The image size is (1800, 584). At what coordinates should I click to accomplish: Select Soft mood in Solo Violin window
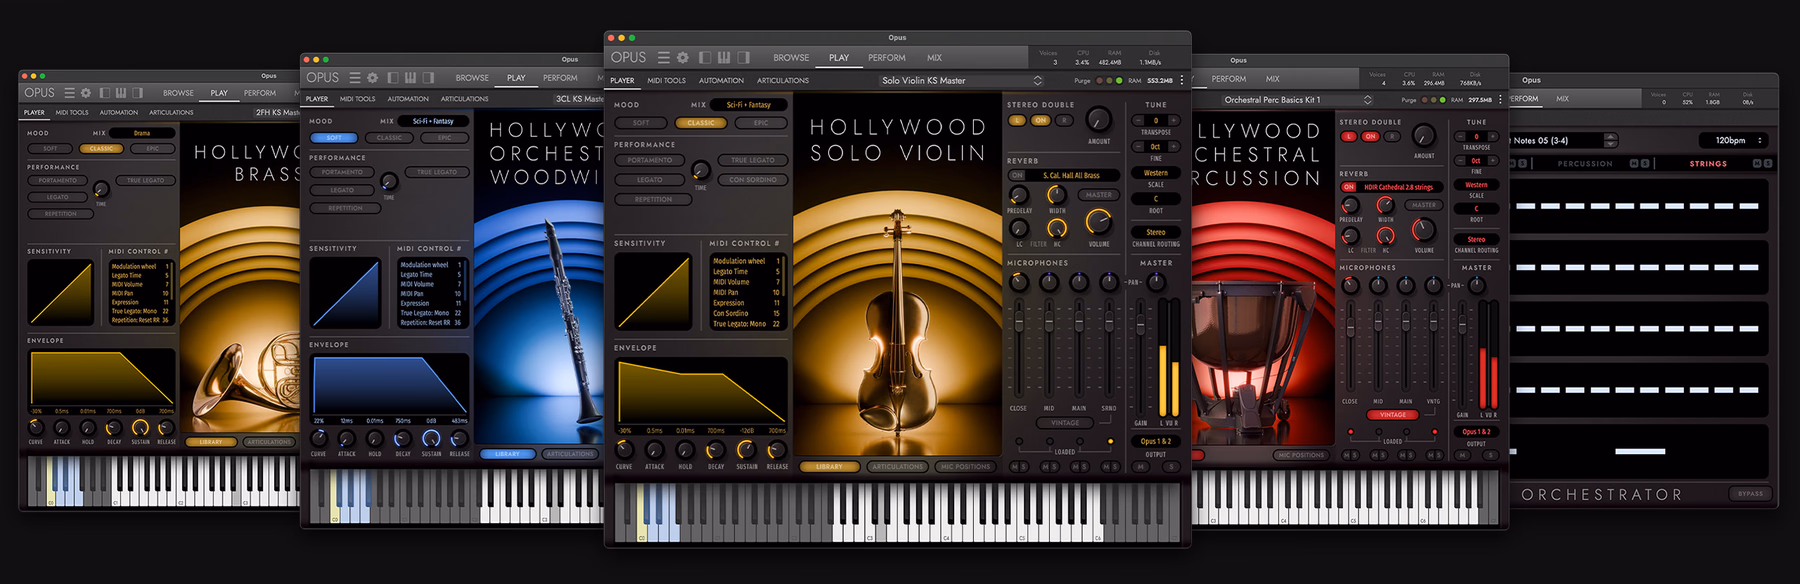[x=641, y=123]
